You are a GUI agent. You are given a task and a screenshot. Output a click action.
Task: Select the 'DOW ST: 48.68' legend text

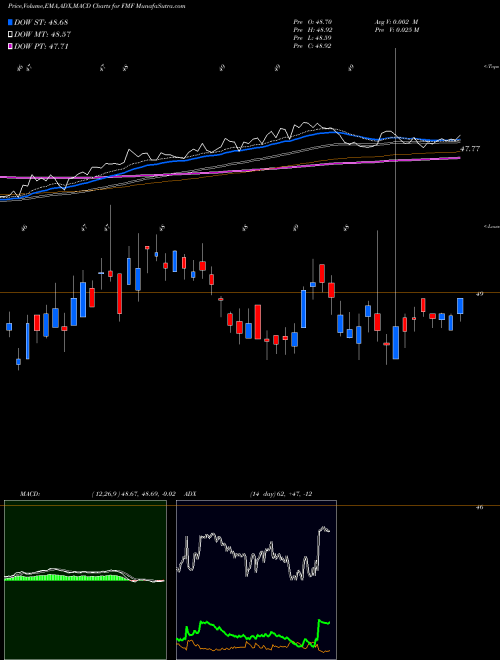coord(41,22)
